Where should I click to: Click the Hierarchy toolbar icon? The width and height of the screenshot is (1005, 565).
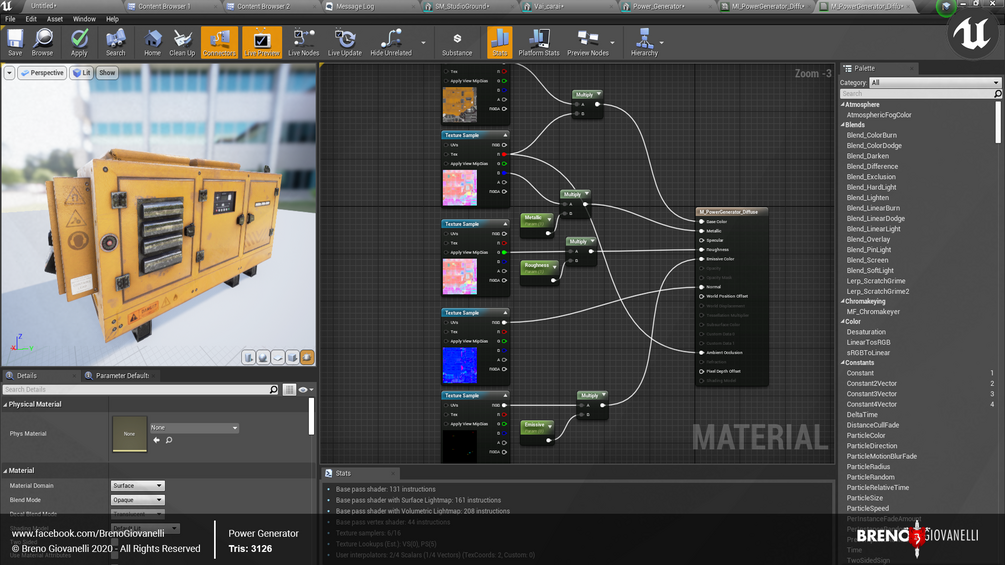(644, 42)
